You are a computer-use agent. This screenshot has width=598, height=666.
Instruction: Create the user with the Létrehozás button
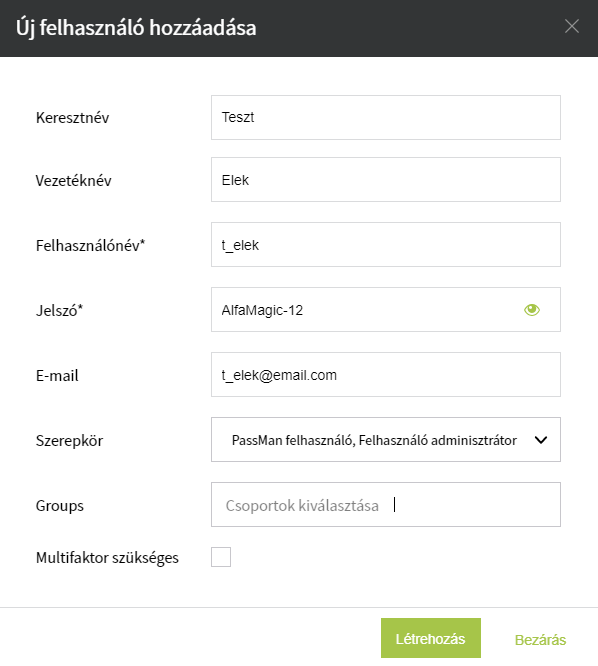pos(431,638)
